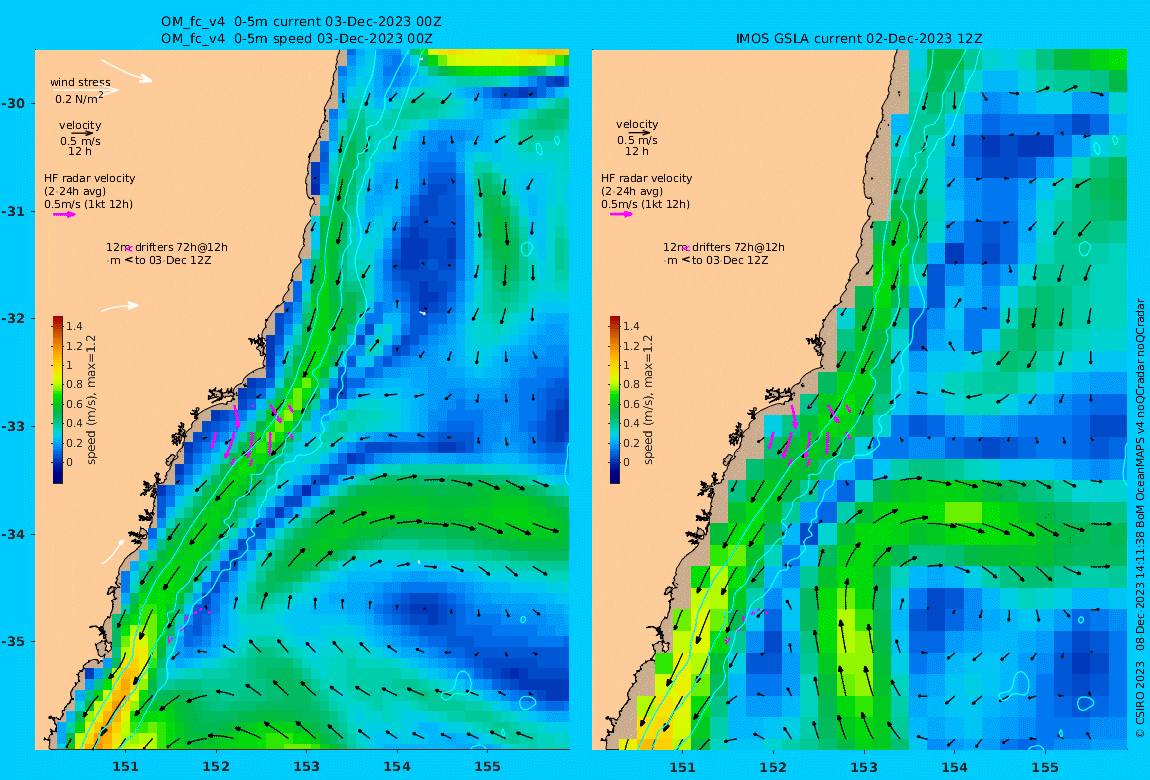This screenshot has width=1150, height=780.
Task: Click the -31 latitude axis label
Action: tap(15, 212)
